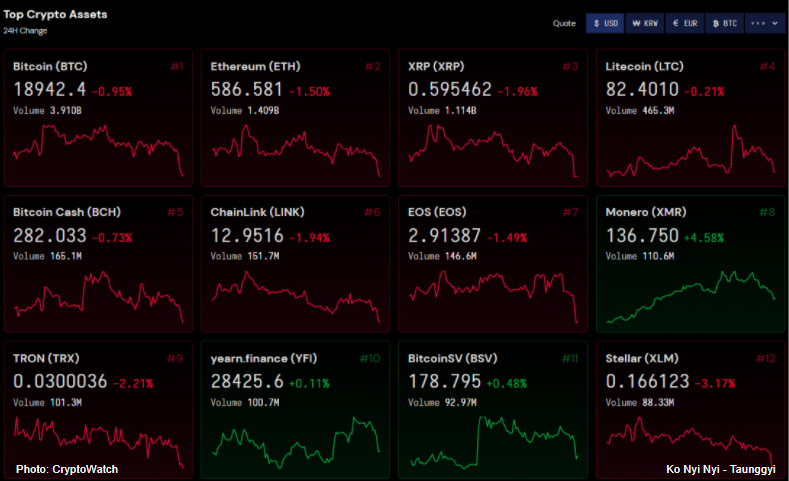The image size is (789, 481).
Task: Click the Litecoin -0.21% change value
Action: pos(704,92)
